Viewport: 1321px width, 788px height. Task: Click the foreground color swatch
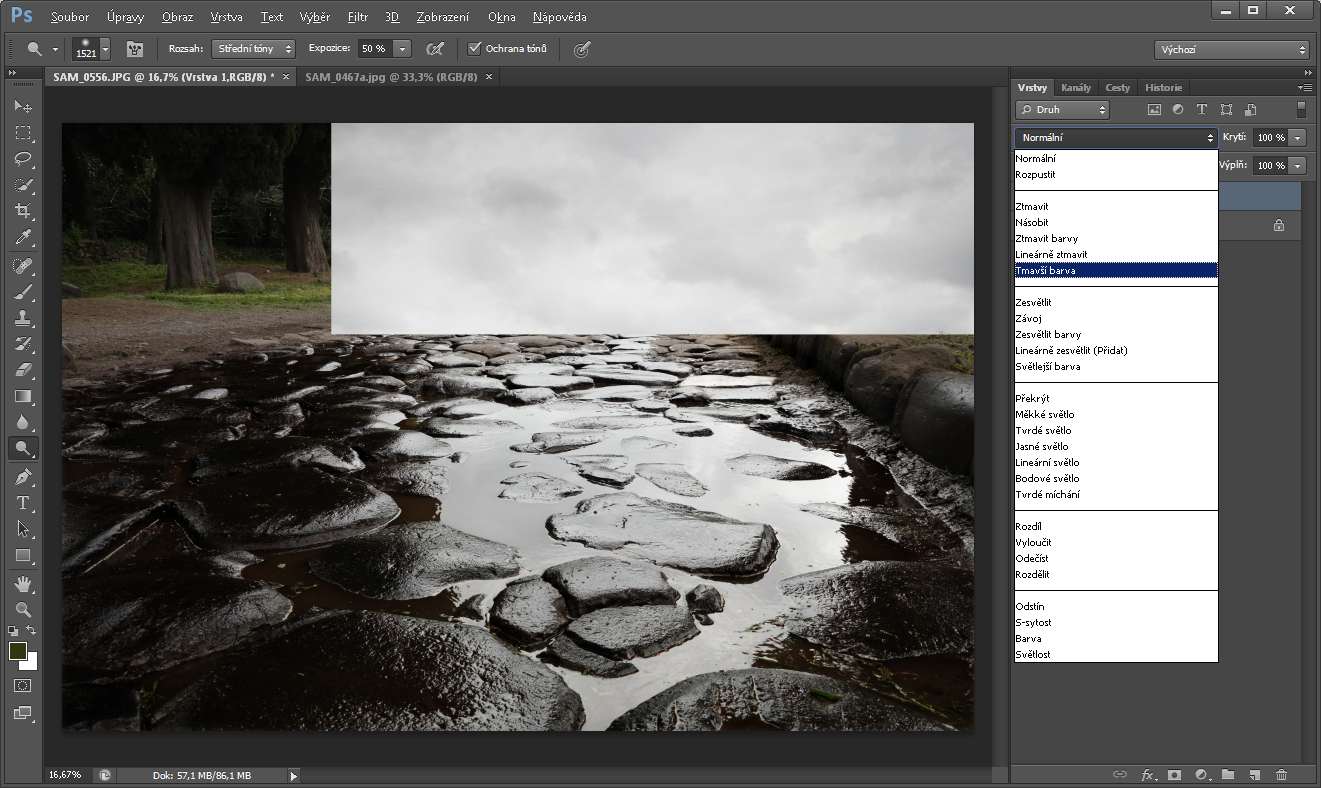point(18,651)
